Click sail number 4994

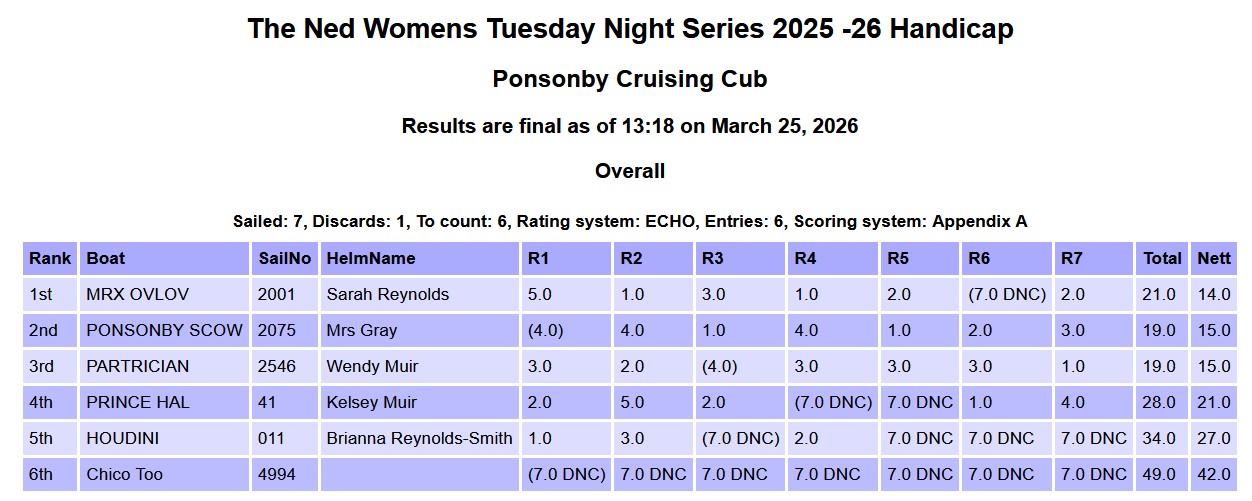point(277,474)
